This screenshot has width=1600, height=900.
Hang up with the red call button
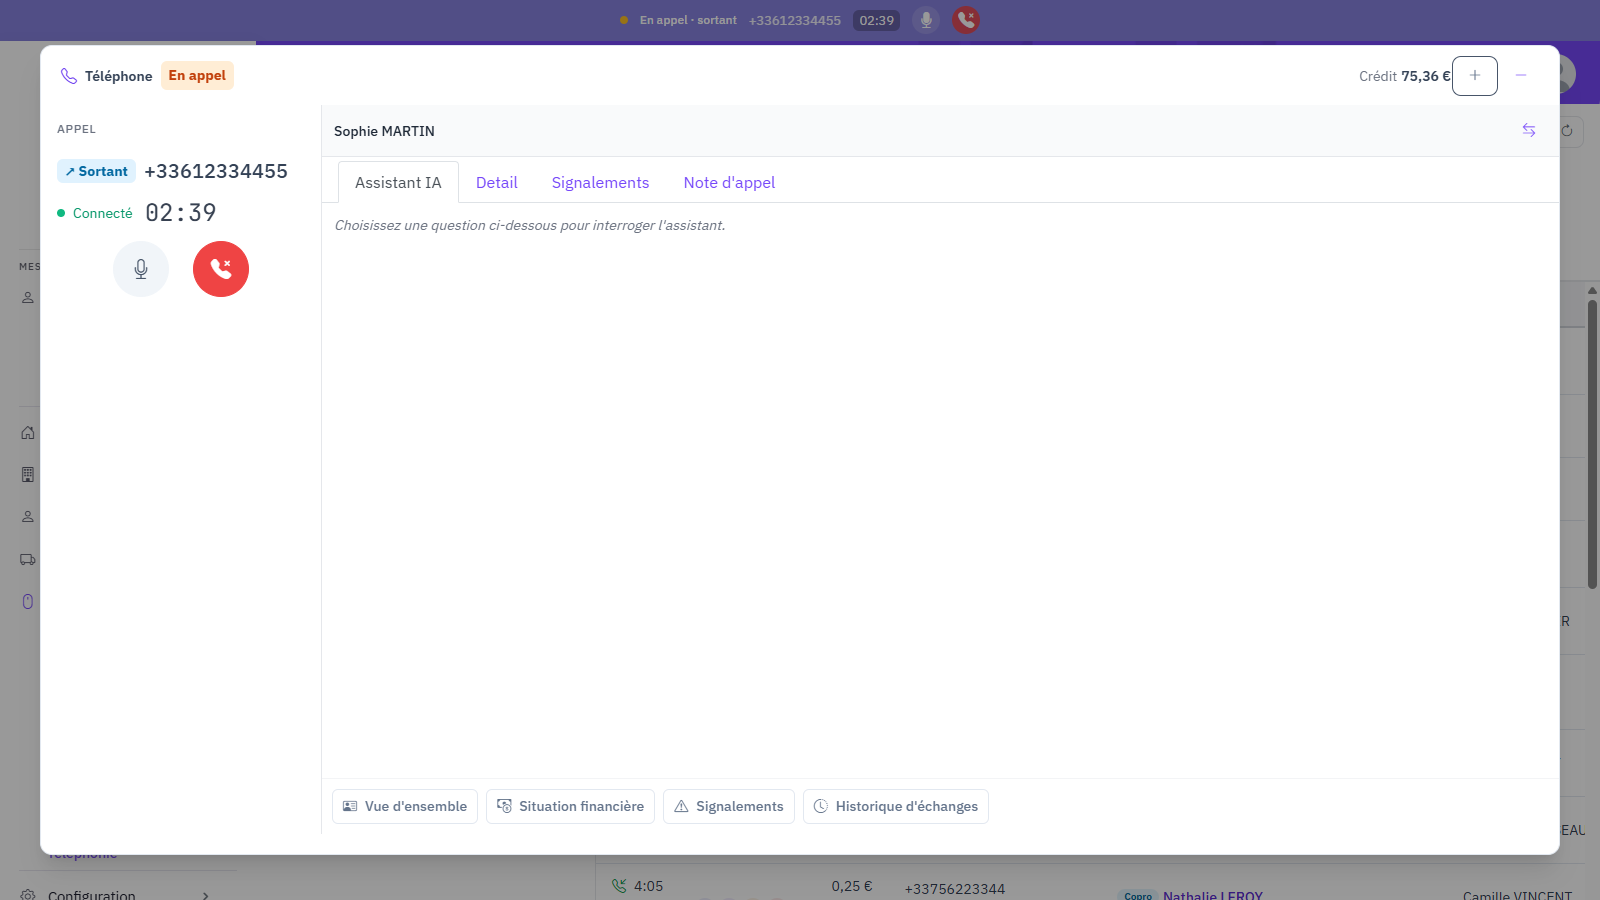[x=221, y=269]
